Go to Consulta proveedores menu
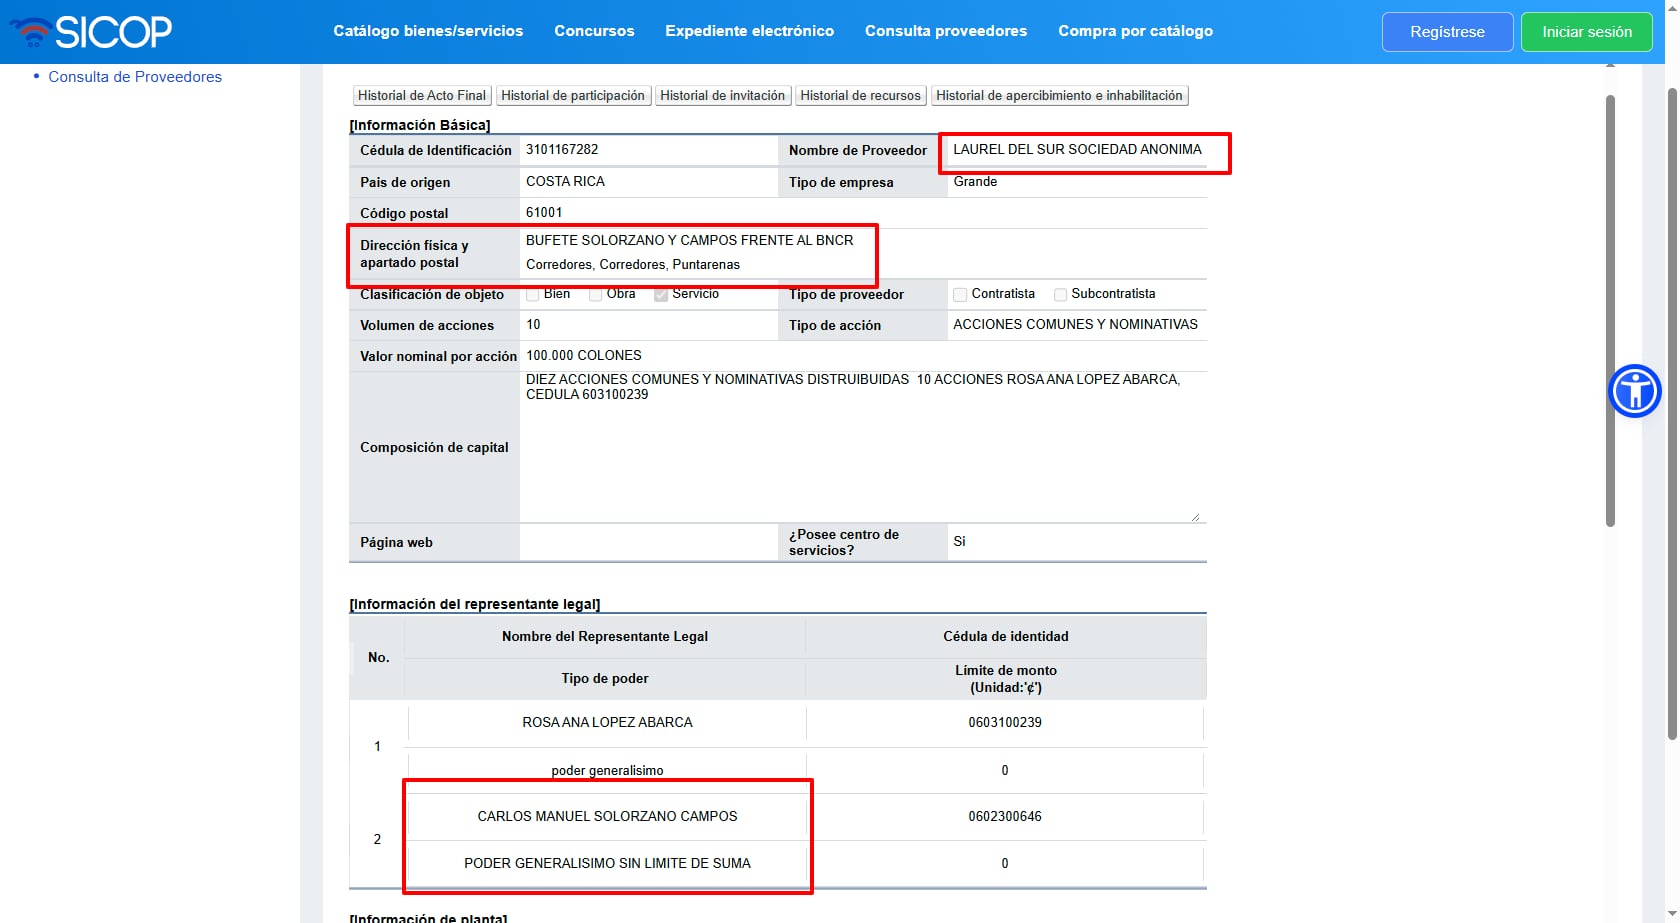Viewport: 1680px width, 923px height. [x=945, y=31]
